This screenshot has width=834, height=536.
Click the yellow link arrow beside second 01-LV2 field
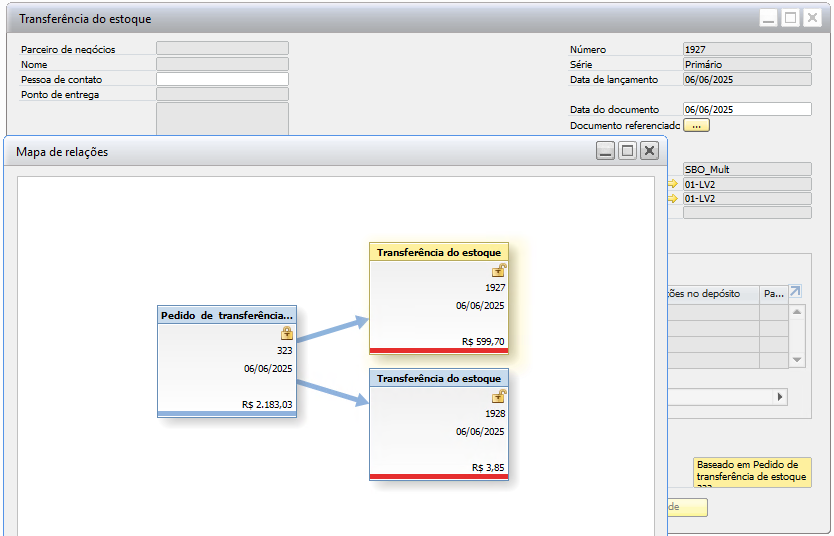coord(673,198)
